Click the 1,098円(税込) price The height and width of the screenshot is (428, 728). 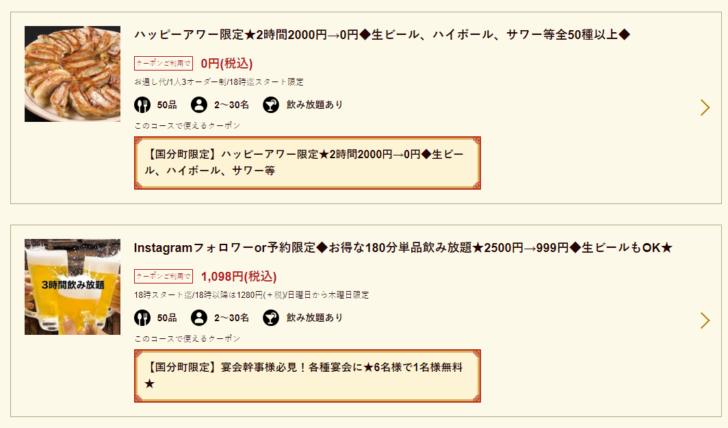(239, 277)
